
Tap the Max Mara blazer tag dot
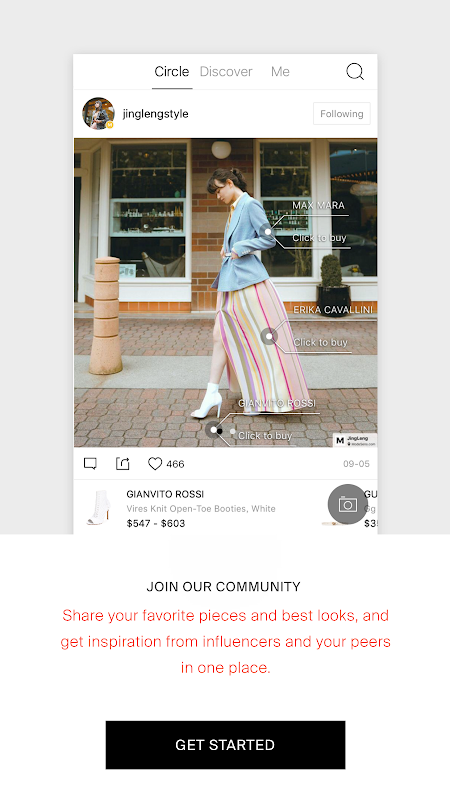point(268,232)
